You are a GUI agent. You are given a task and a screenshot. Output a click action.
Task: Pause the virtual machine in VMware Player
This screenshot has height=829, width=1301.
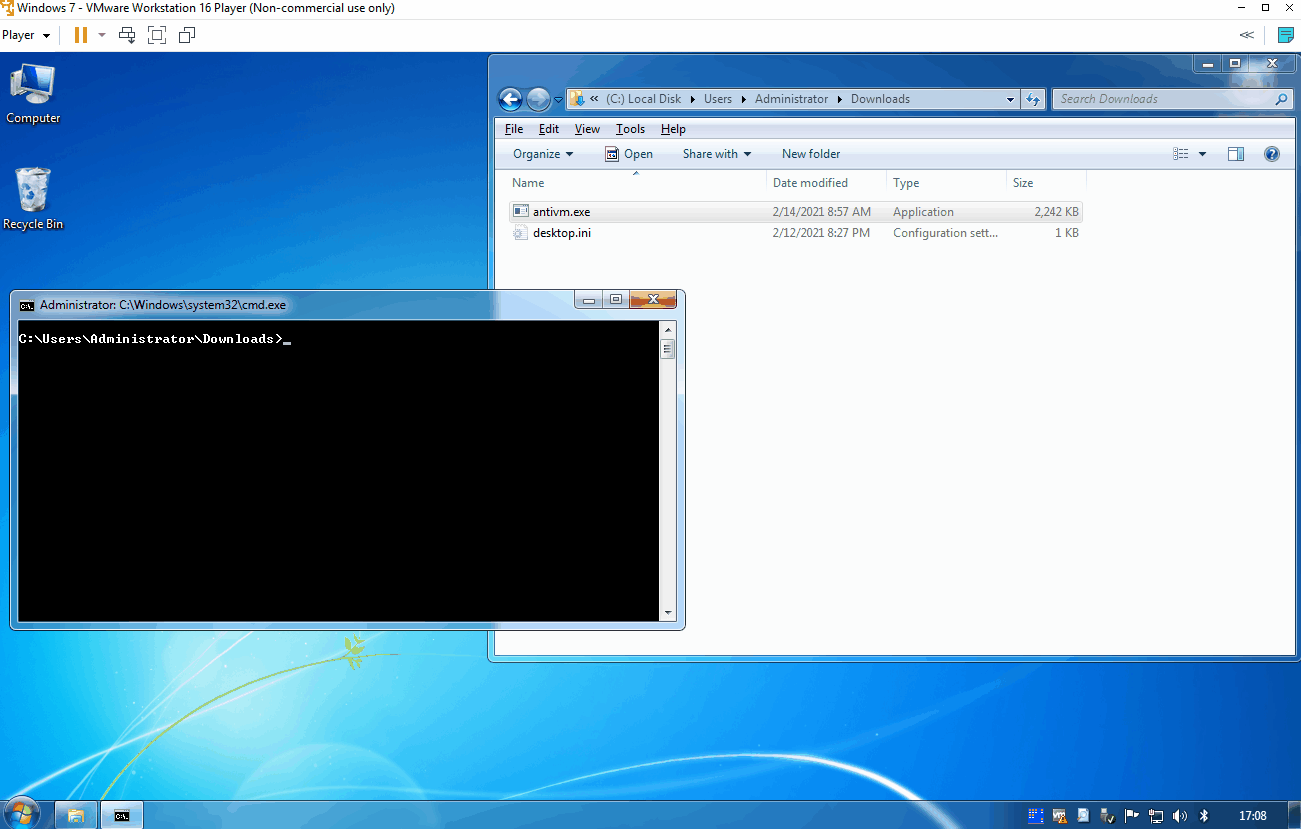(x=80, y=35)
